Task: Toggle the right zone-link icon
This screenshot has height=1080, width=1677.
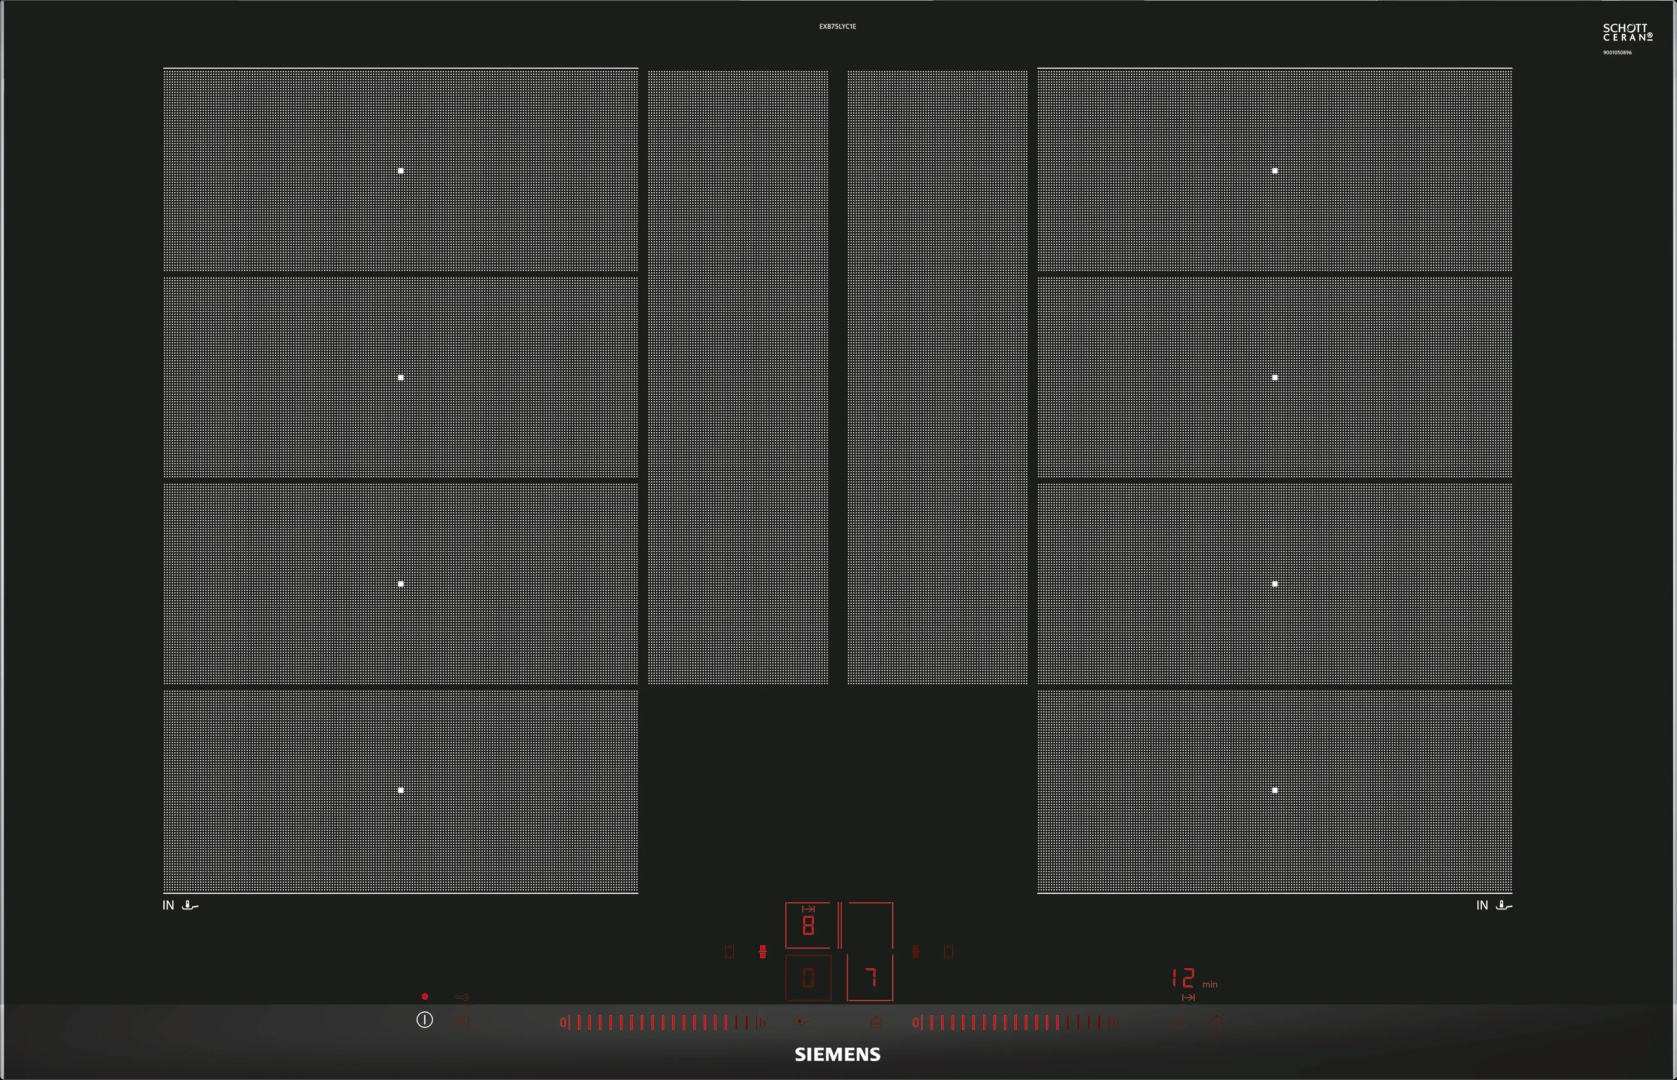Action: coord(915,952)
